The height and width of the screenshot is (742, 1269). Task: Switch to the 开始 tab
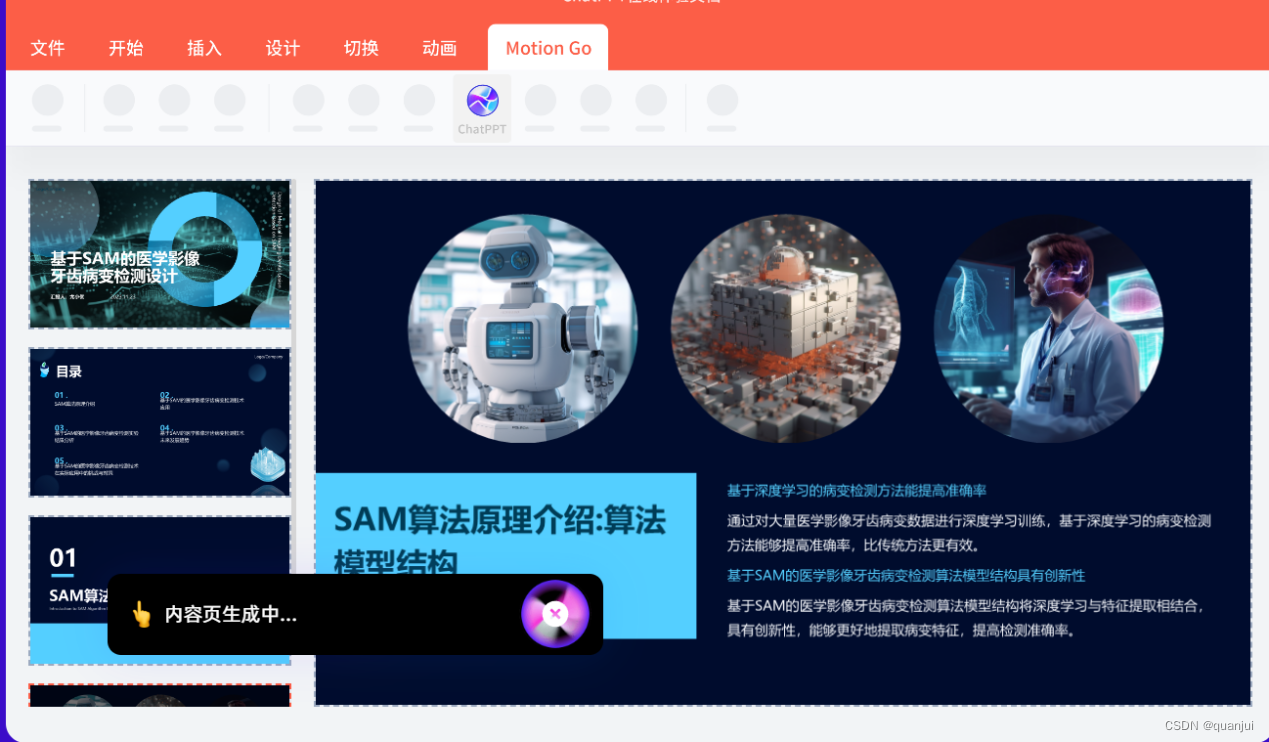click(126, 48)
